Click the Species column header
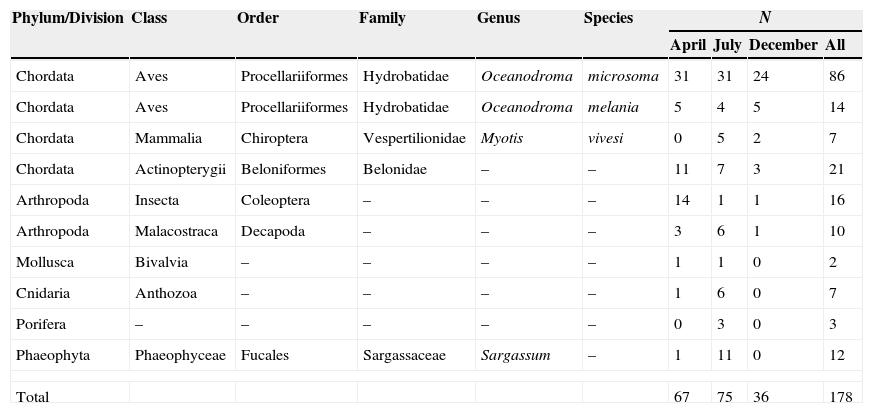The image size is (873, 413). (x=608, y=18)
